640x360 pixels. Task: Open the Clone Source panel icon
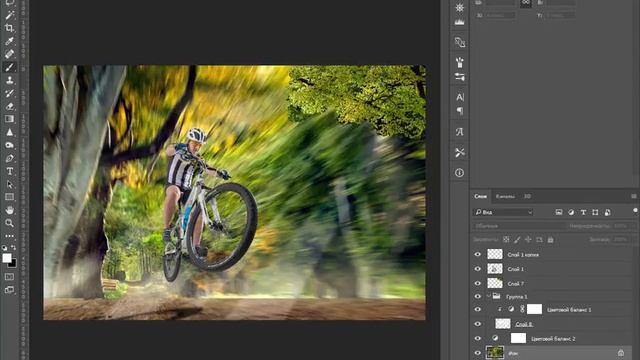[x=460, y=42]
